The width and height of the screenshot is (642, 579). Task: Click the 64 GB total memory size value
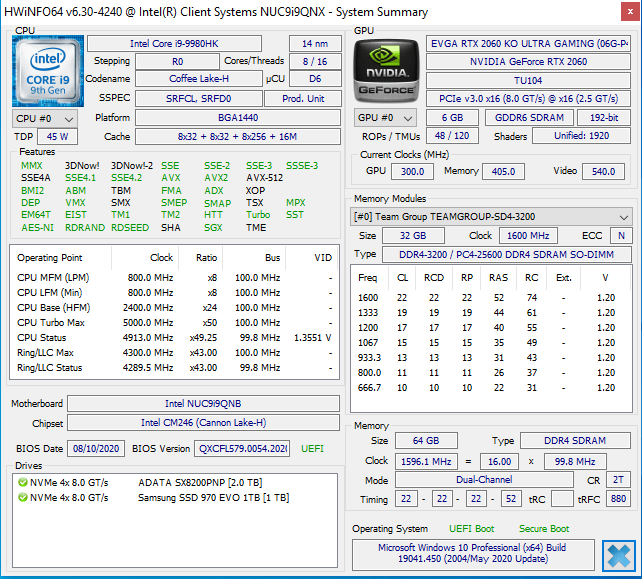426,441
